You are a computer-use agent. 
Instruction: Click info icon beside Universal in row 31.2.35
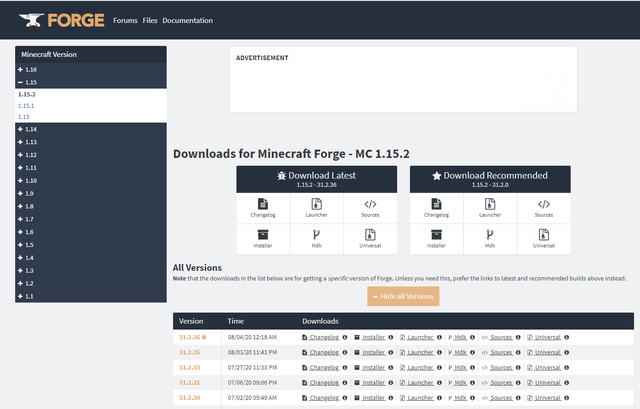click(567, 352)
